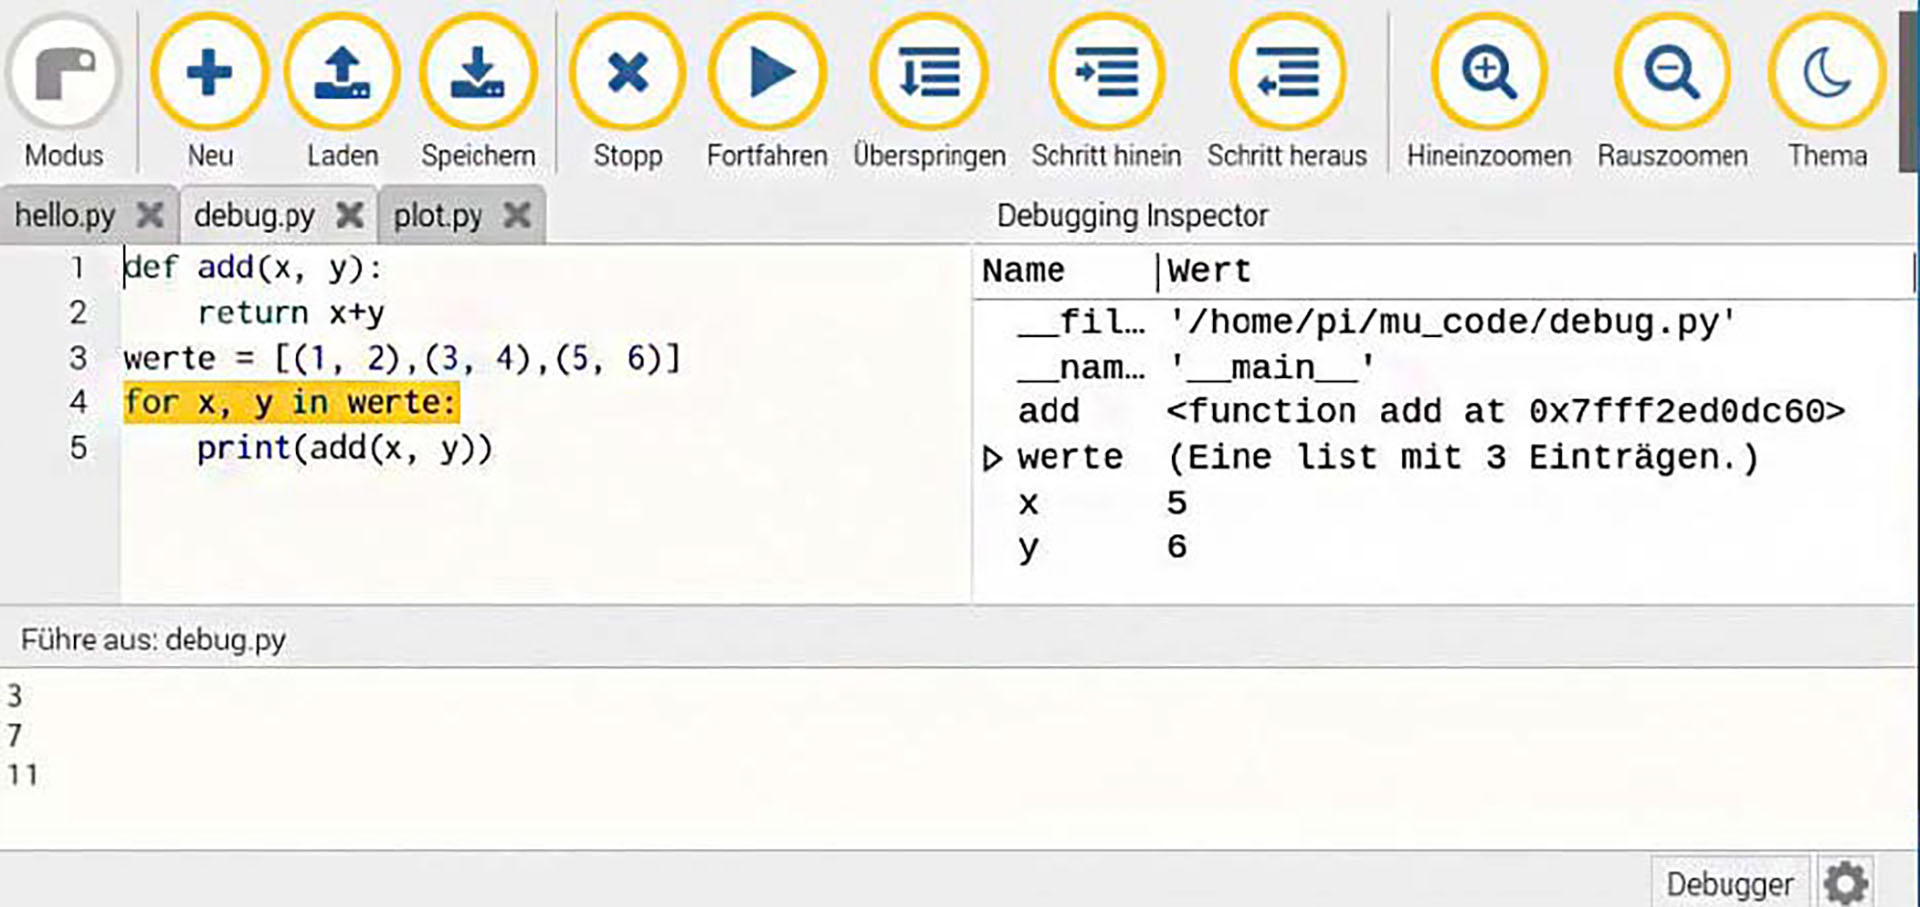Click the Überspringen step-over icon
The width and height of the screenshot is (1920, 907).
click(929, 72)
